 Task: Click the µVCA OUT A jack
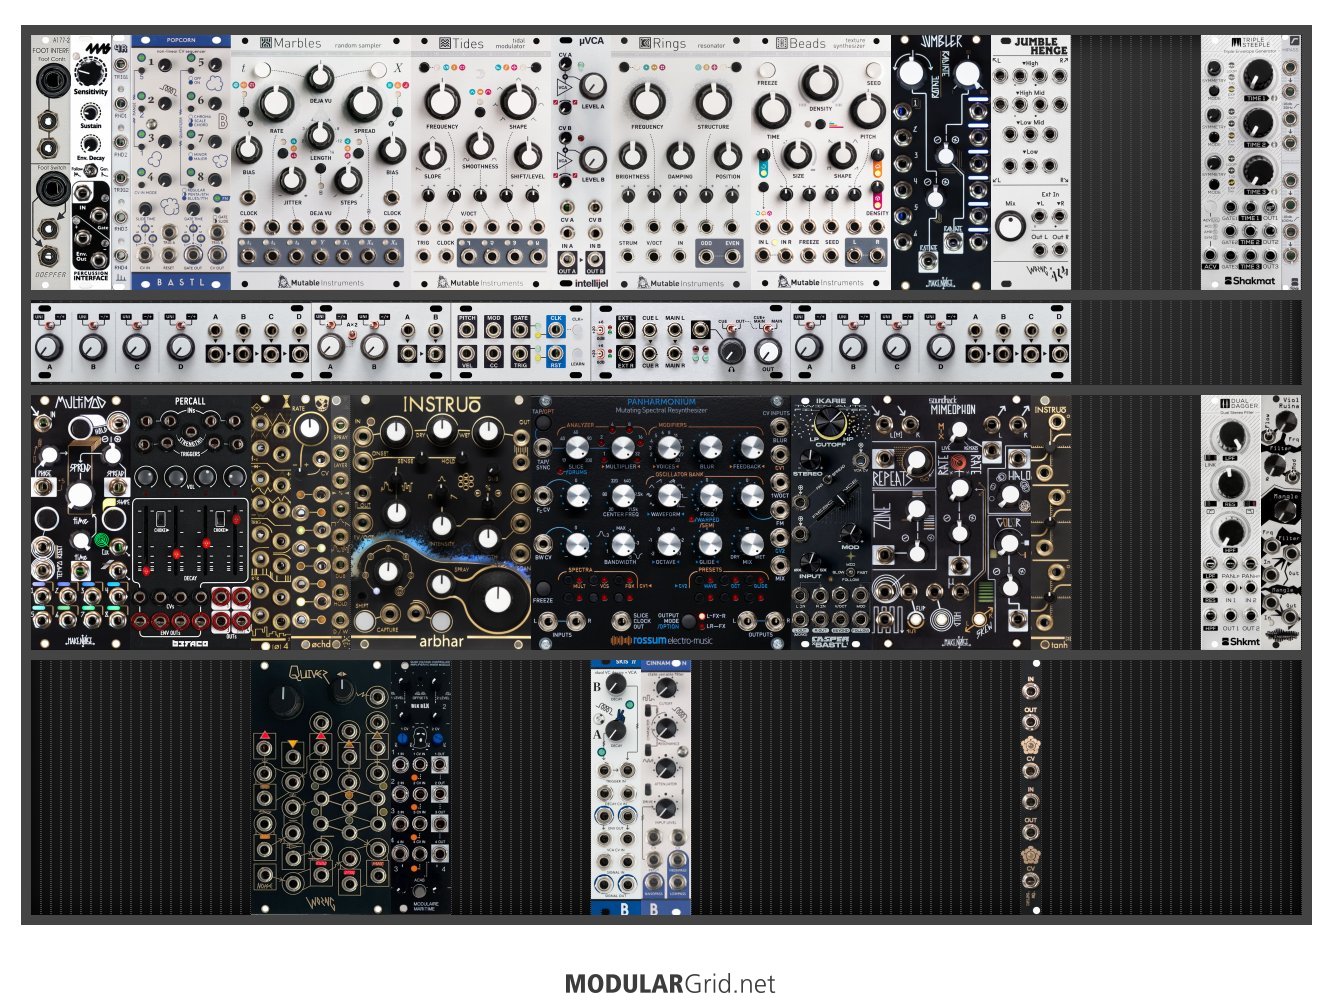point(567,260)
